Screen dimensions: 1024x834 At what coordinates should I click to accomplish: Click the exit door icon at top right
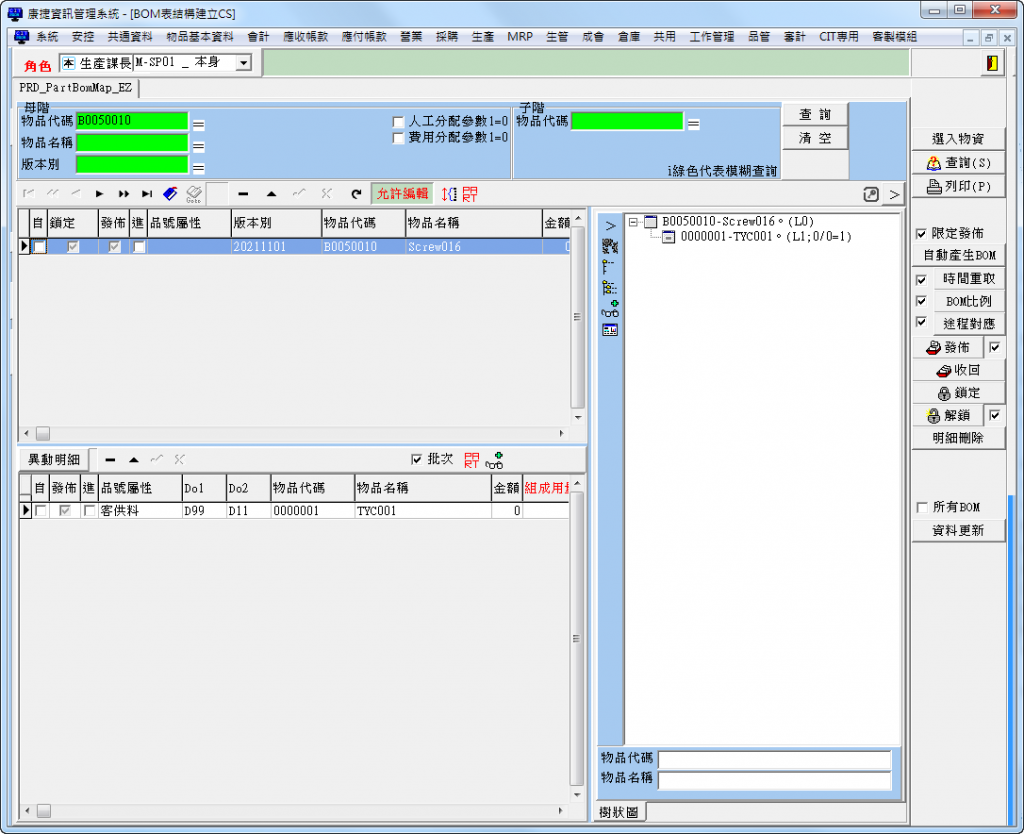[x=991, y=63]
